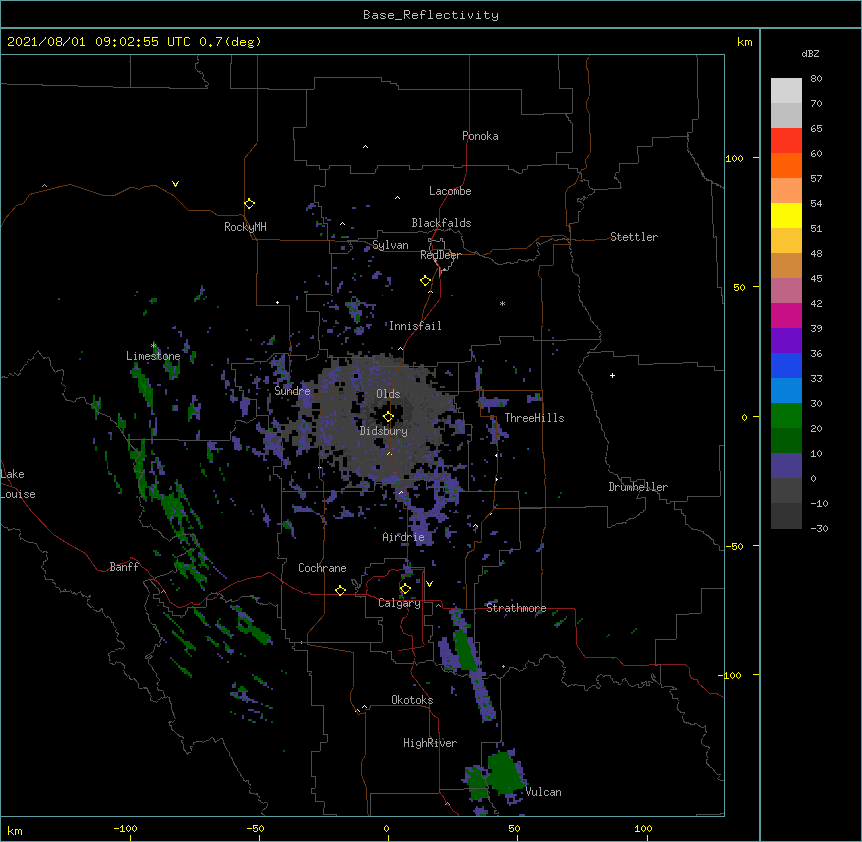Click the Lacombe city label
862x842 pixels.
click(x=450, y=191)
